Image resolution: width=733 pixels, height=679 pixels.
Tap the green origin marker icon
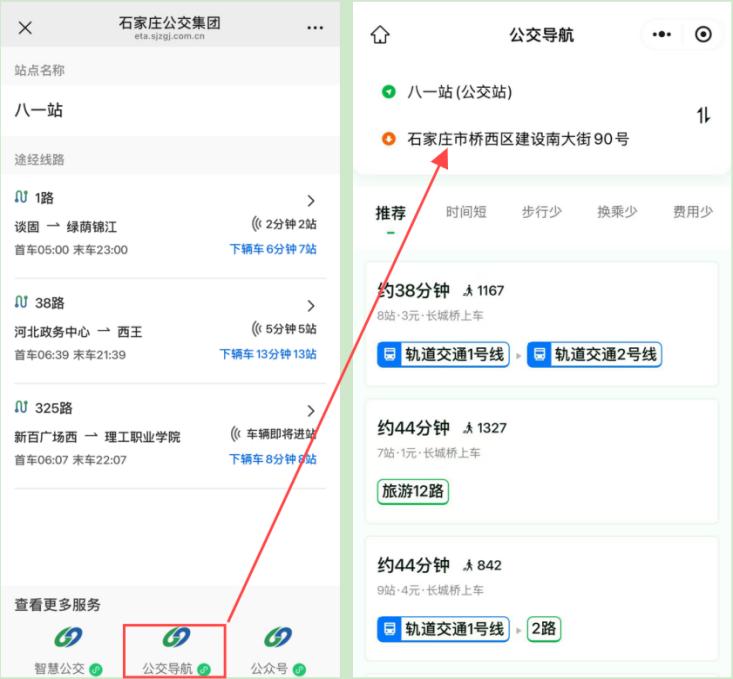pos(388,92)
